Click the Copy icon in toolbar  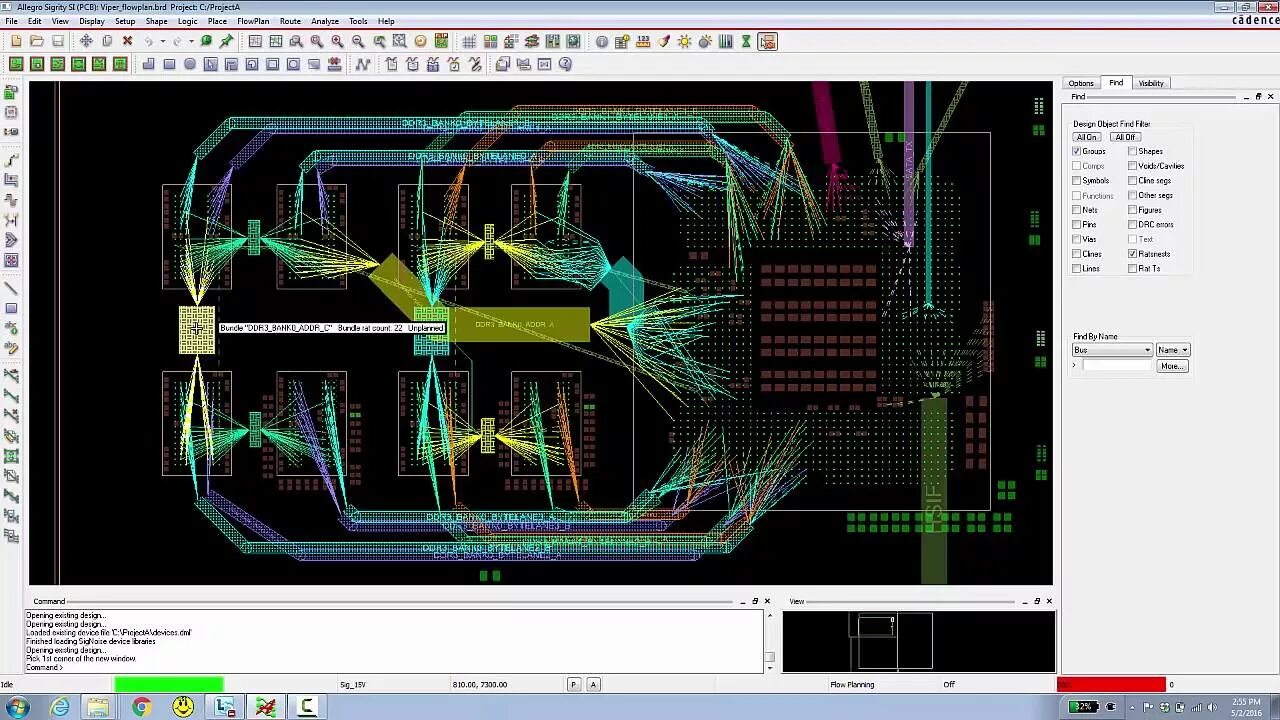[x=107, y=41]
